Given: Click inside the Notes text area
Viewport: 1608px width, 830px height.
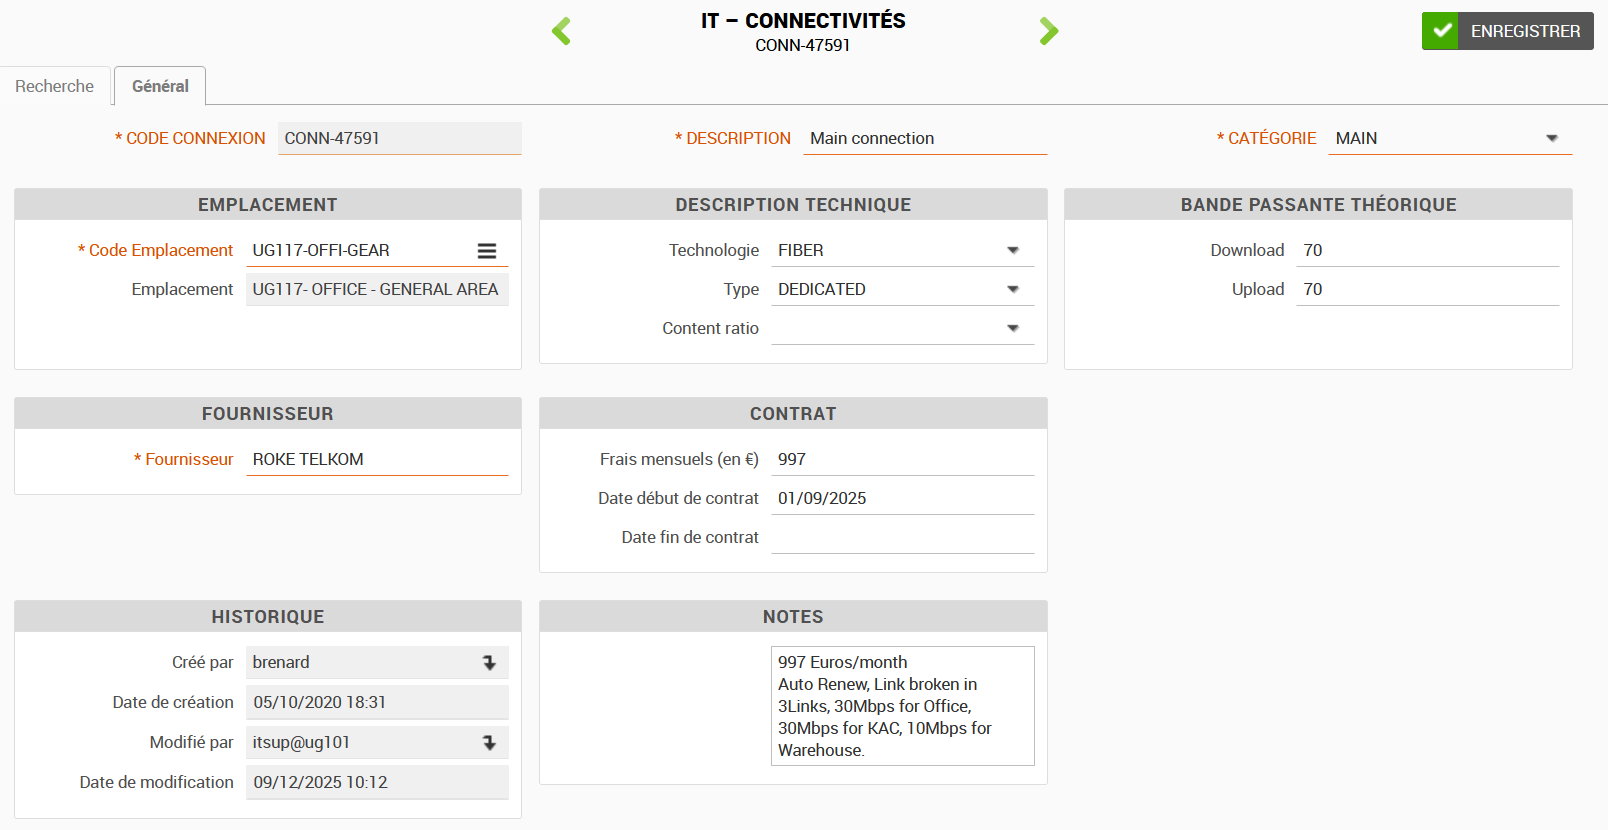Looking at the screenshot, I should tap(902, 706).
